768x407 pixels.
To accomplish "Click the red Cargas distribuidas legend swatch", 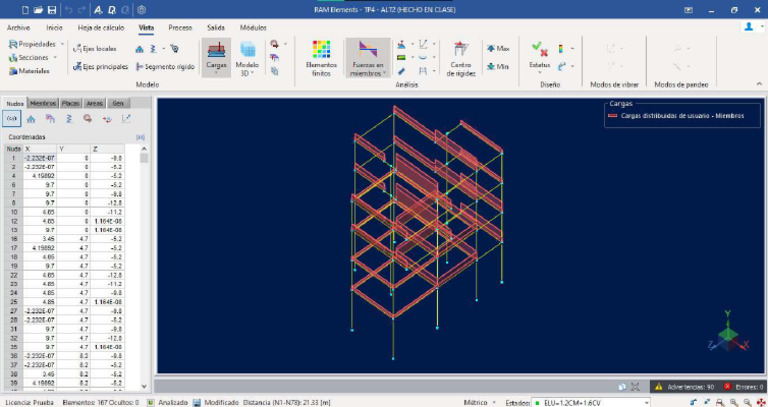I will (613, 116).
